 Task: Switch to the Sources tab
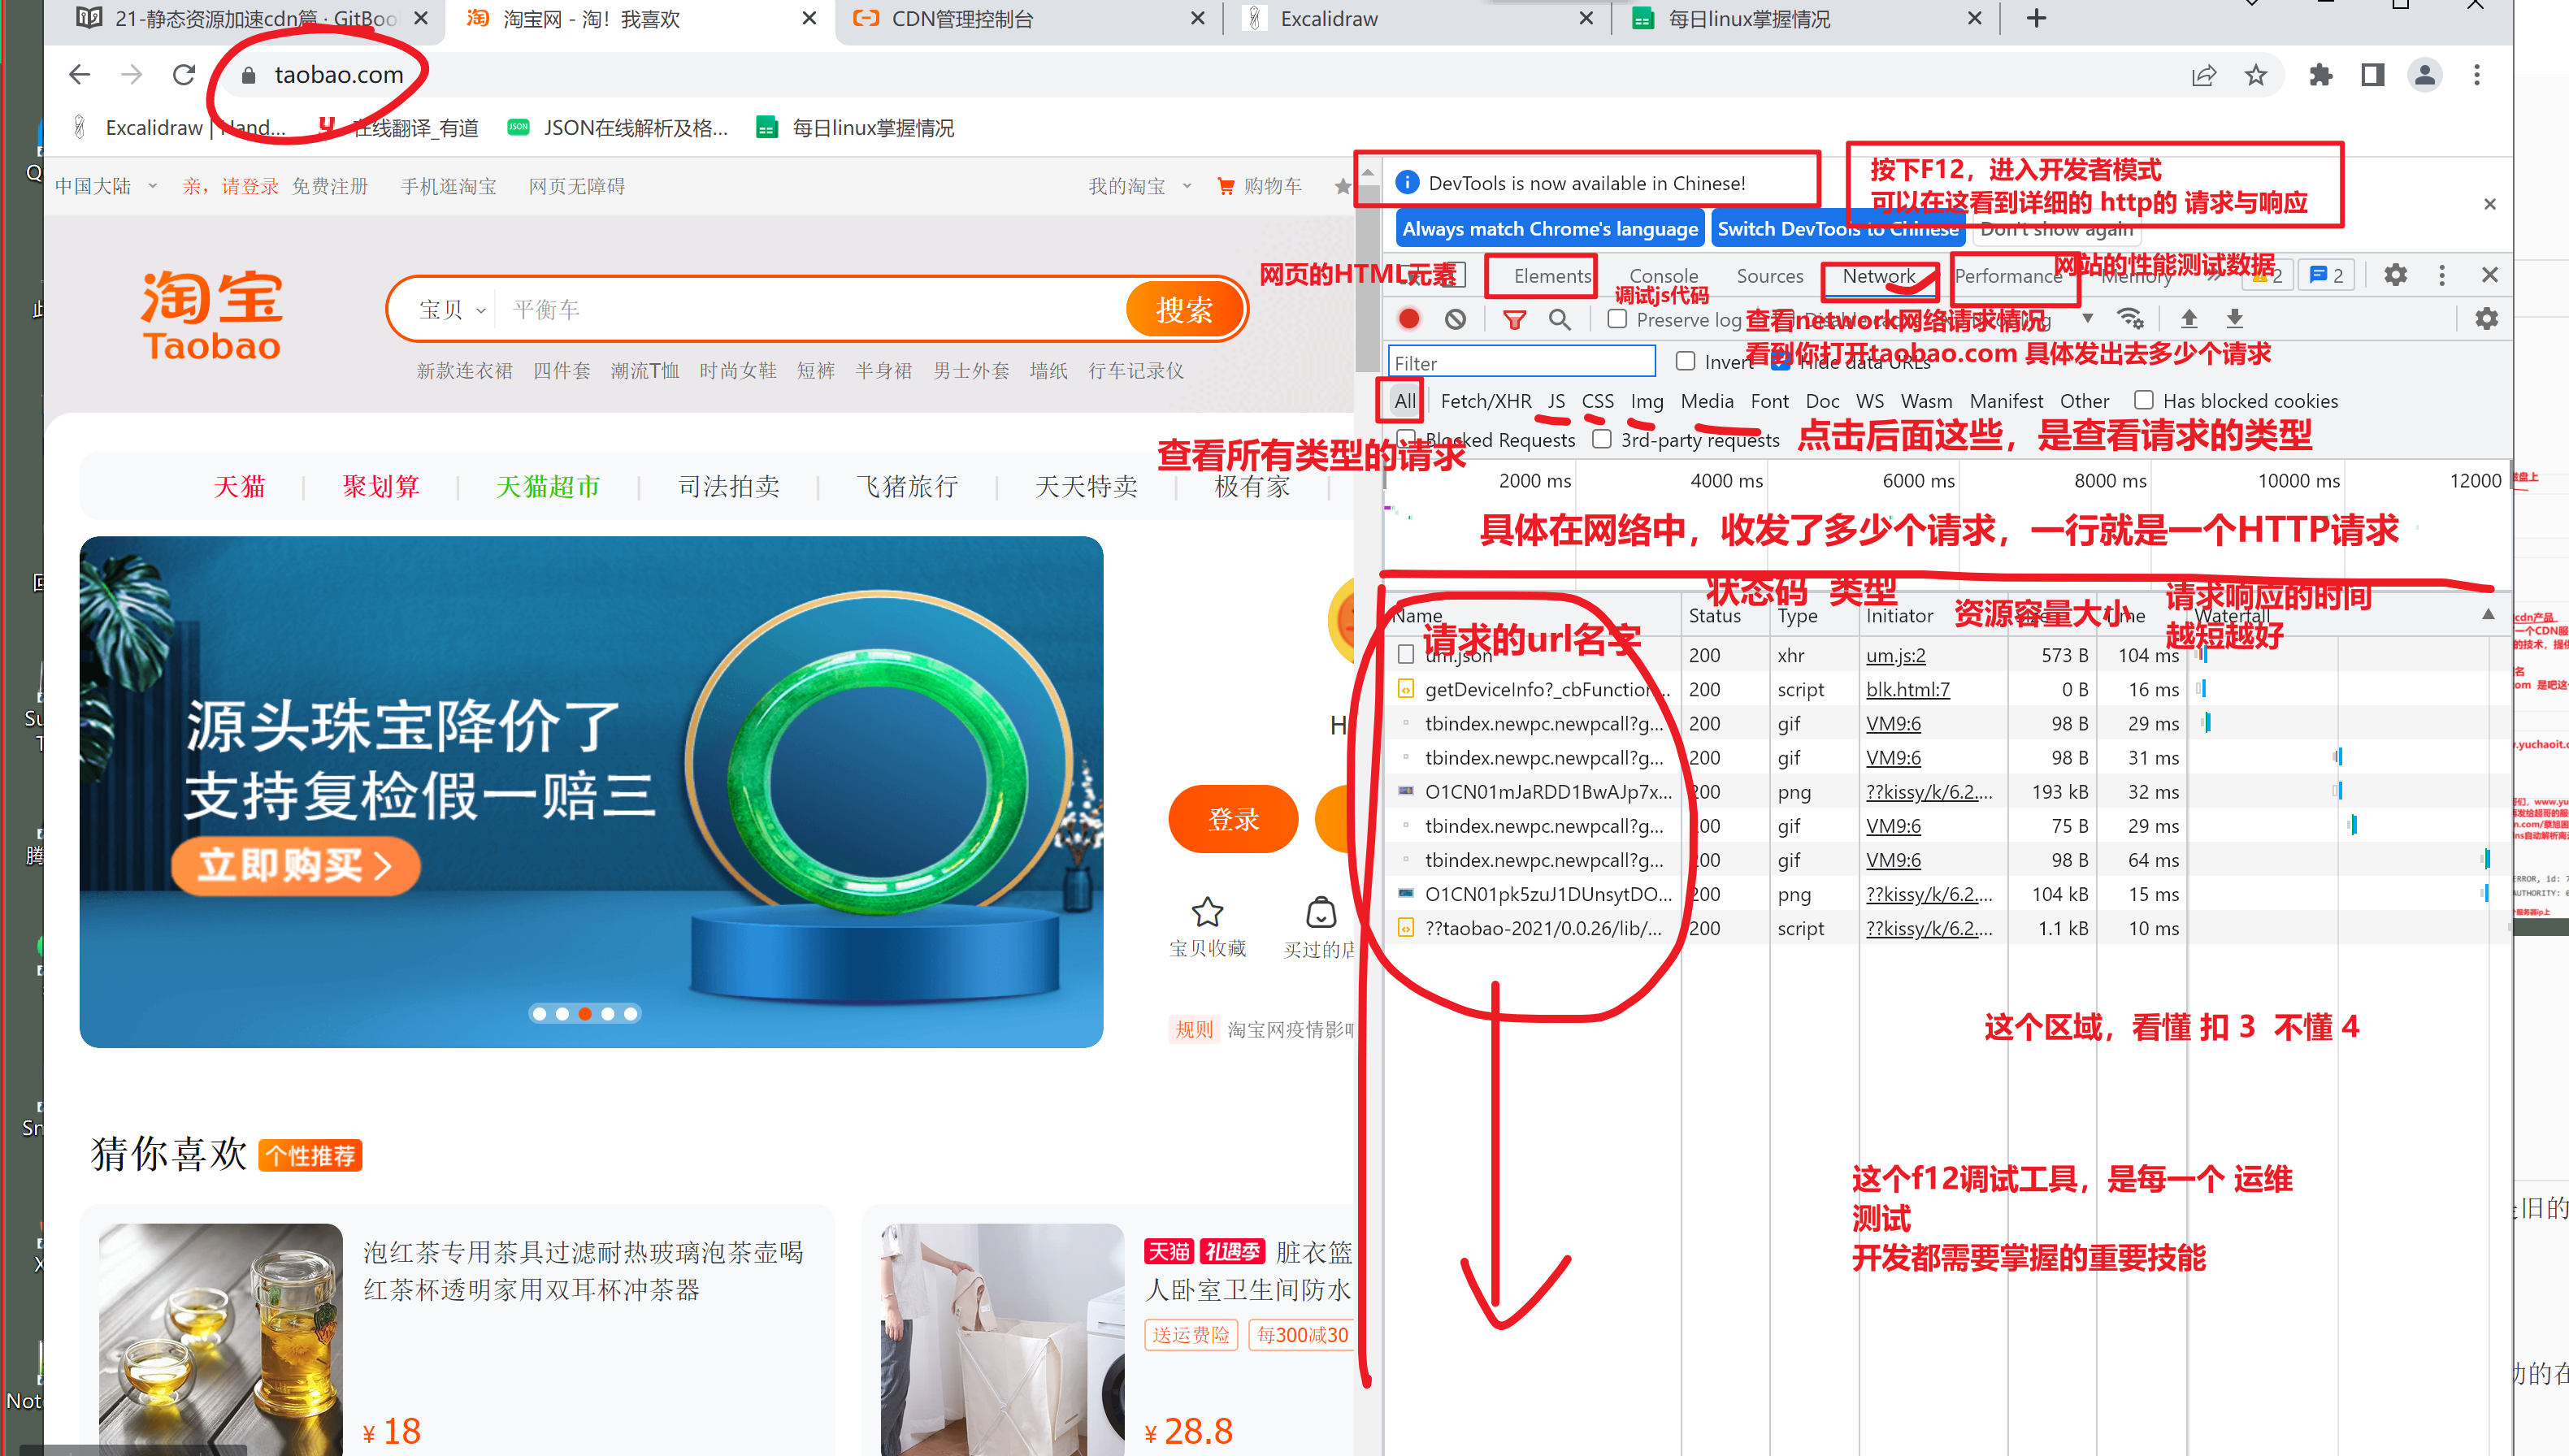1769,276
